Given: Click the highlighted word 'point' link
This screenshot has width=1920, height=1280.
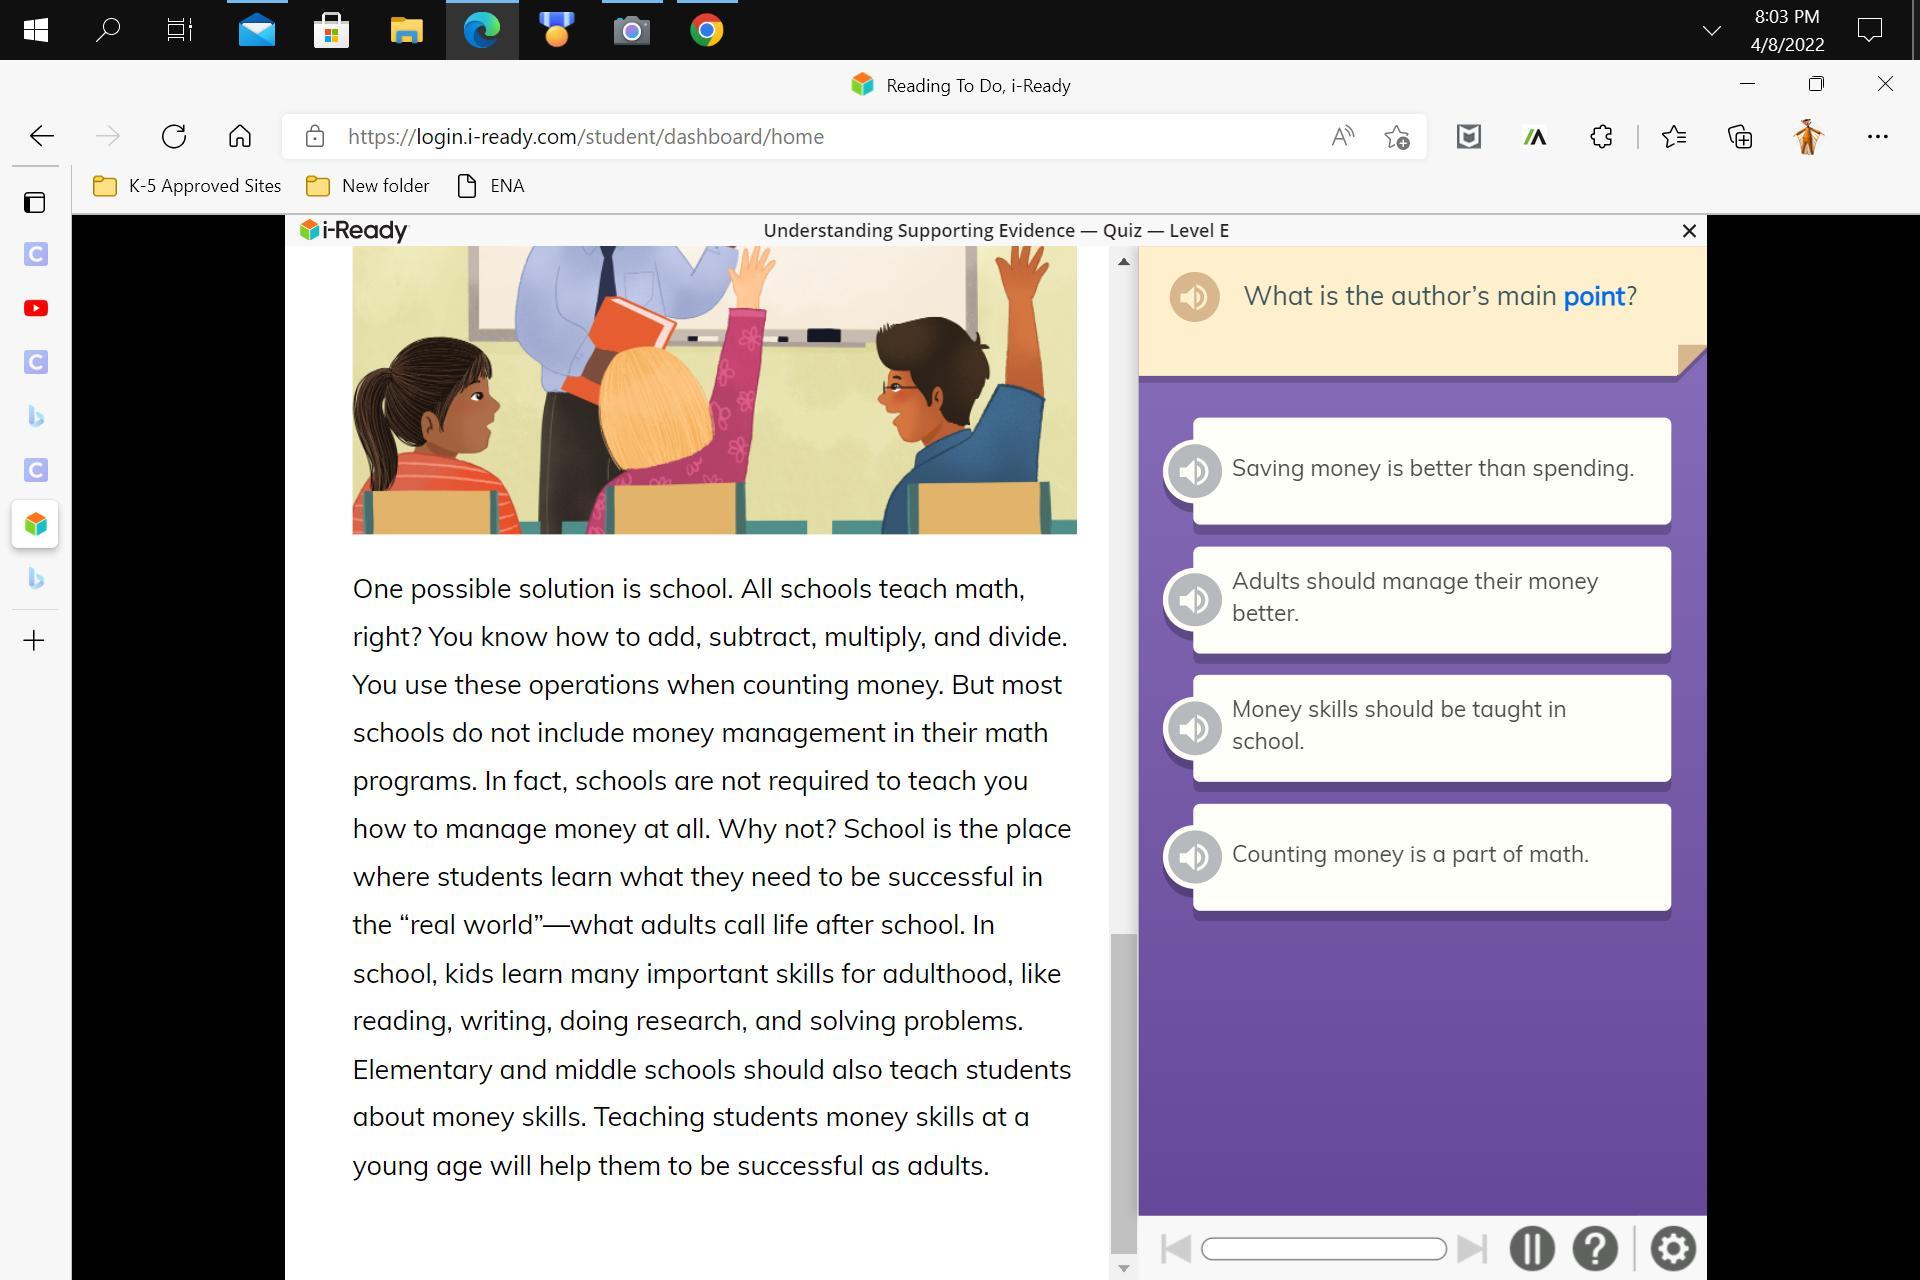Looking at the screenshot, I should pos(1594,297).
